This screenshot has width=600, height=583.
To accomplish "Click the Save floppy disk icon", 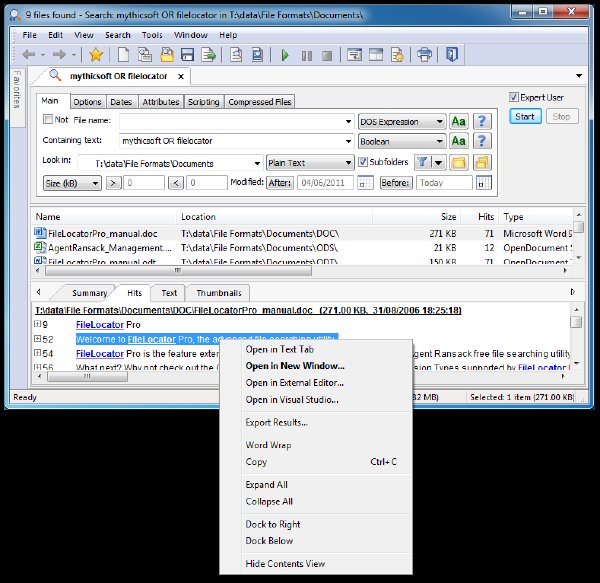I will click(188, 55).
